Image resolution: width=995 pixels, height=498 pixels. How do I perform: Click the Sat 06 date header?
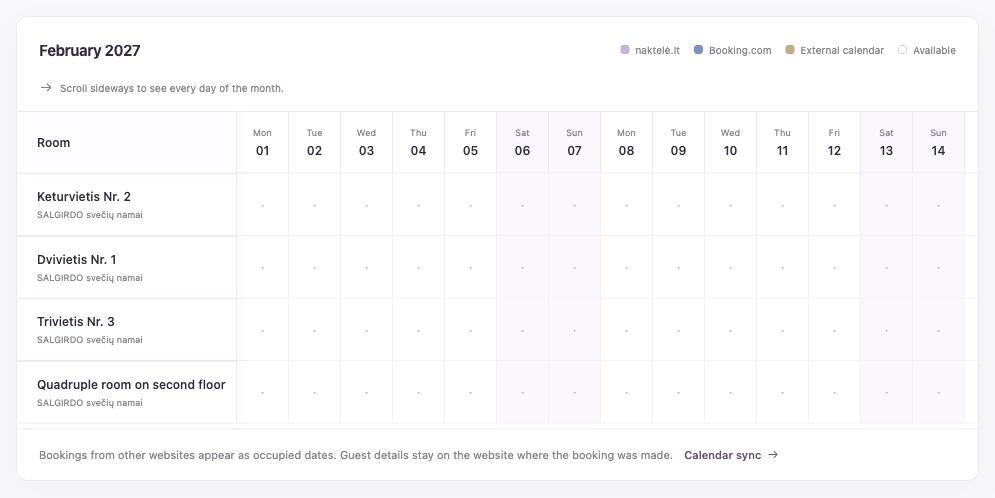coord(523,143)
